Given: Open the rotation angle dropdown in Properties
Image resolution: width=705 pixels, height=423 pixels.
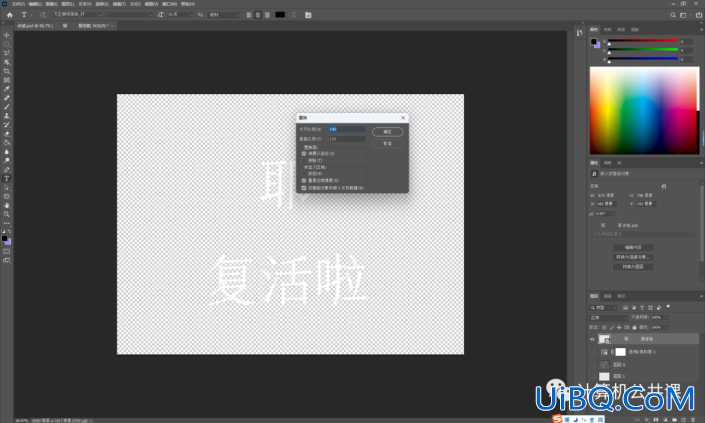Looking at the screenshot, I should tap(613, 214).
